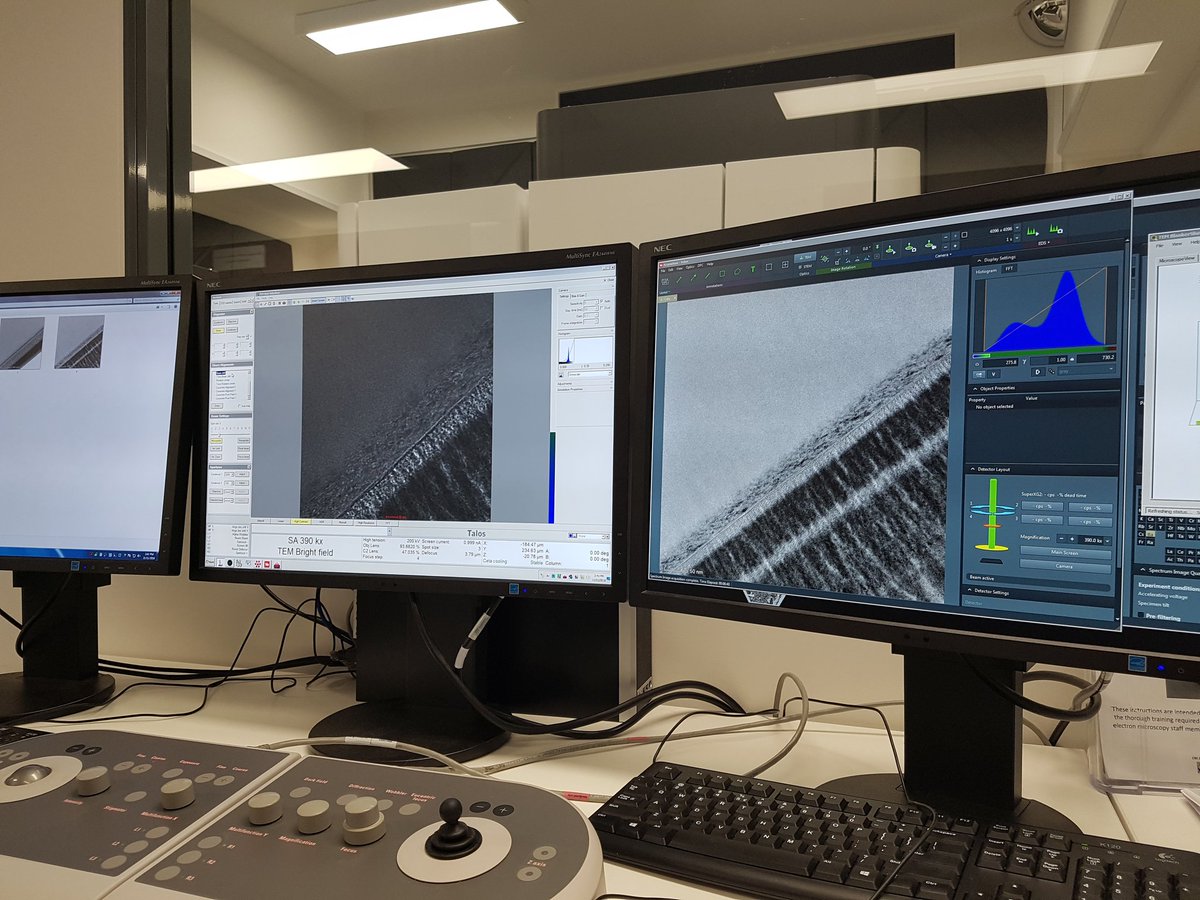Tick the Pre-filtering checkbox in the rightmost window
The height and width of the screenshot is (900, 1200).
(x=1141, y=615)
